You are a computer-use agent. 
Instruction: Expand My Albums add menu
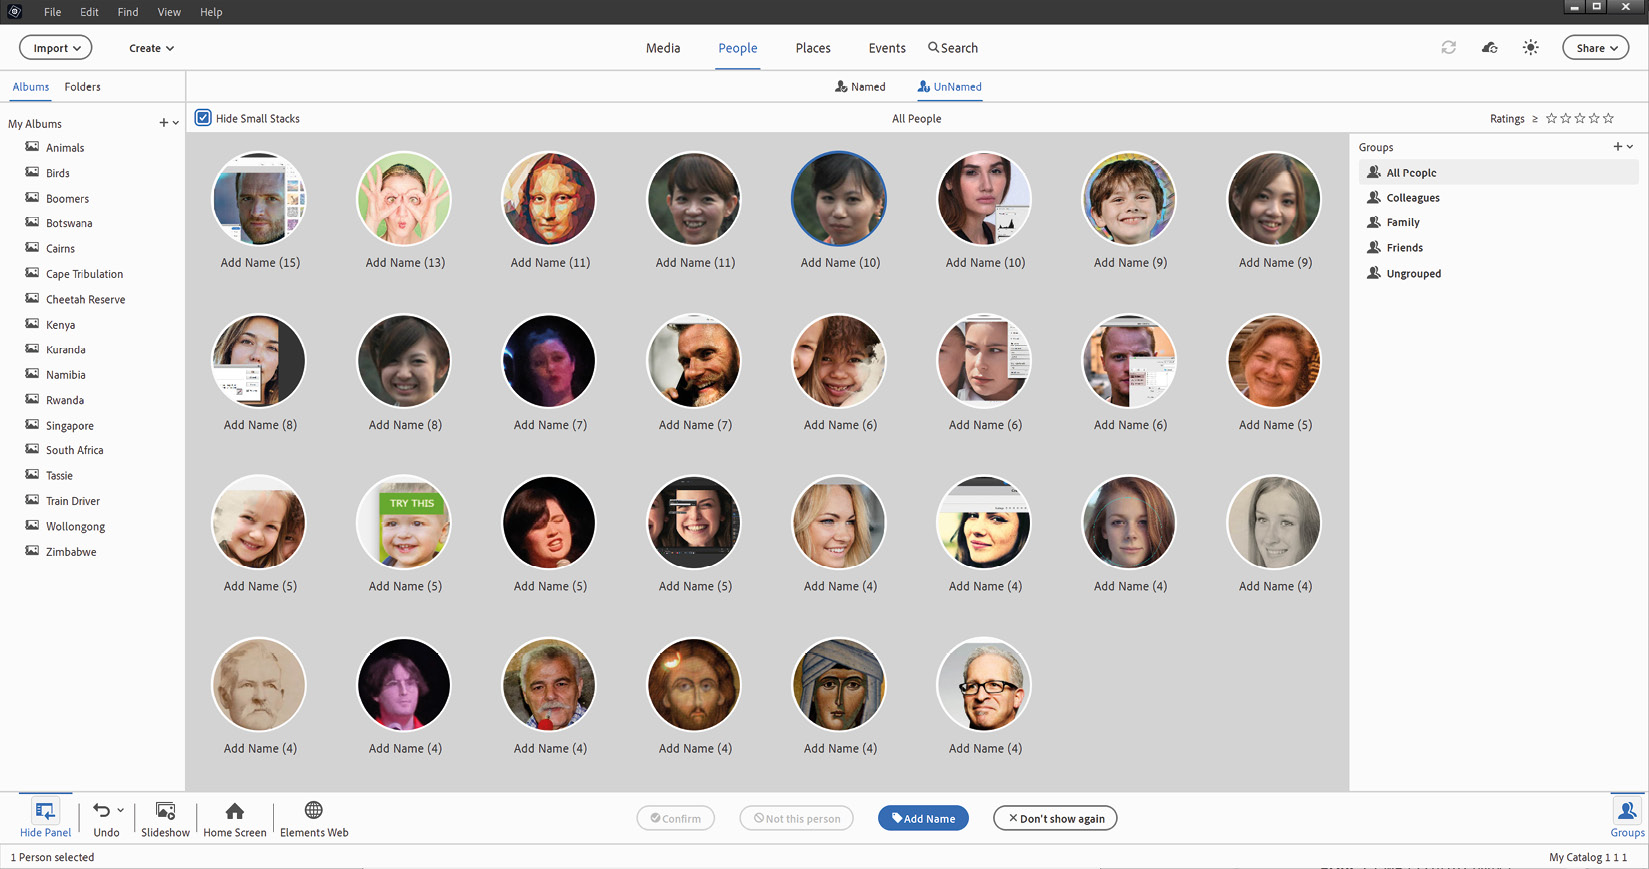(x=169, y=123)
